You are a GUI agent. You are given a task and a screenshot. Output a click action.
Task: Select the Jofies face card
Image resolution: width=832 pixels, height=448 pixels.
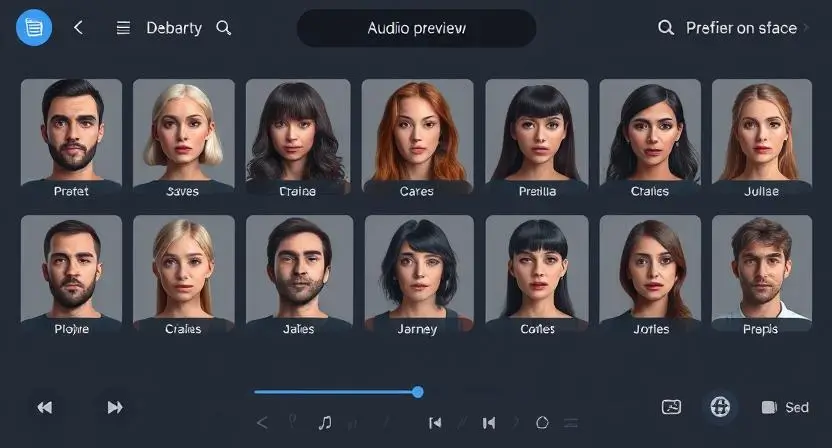650,276
